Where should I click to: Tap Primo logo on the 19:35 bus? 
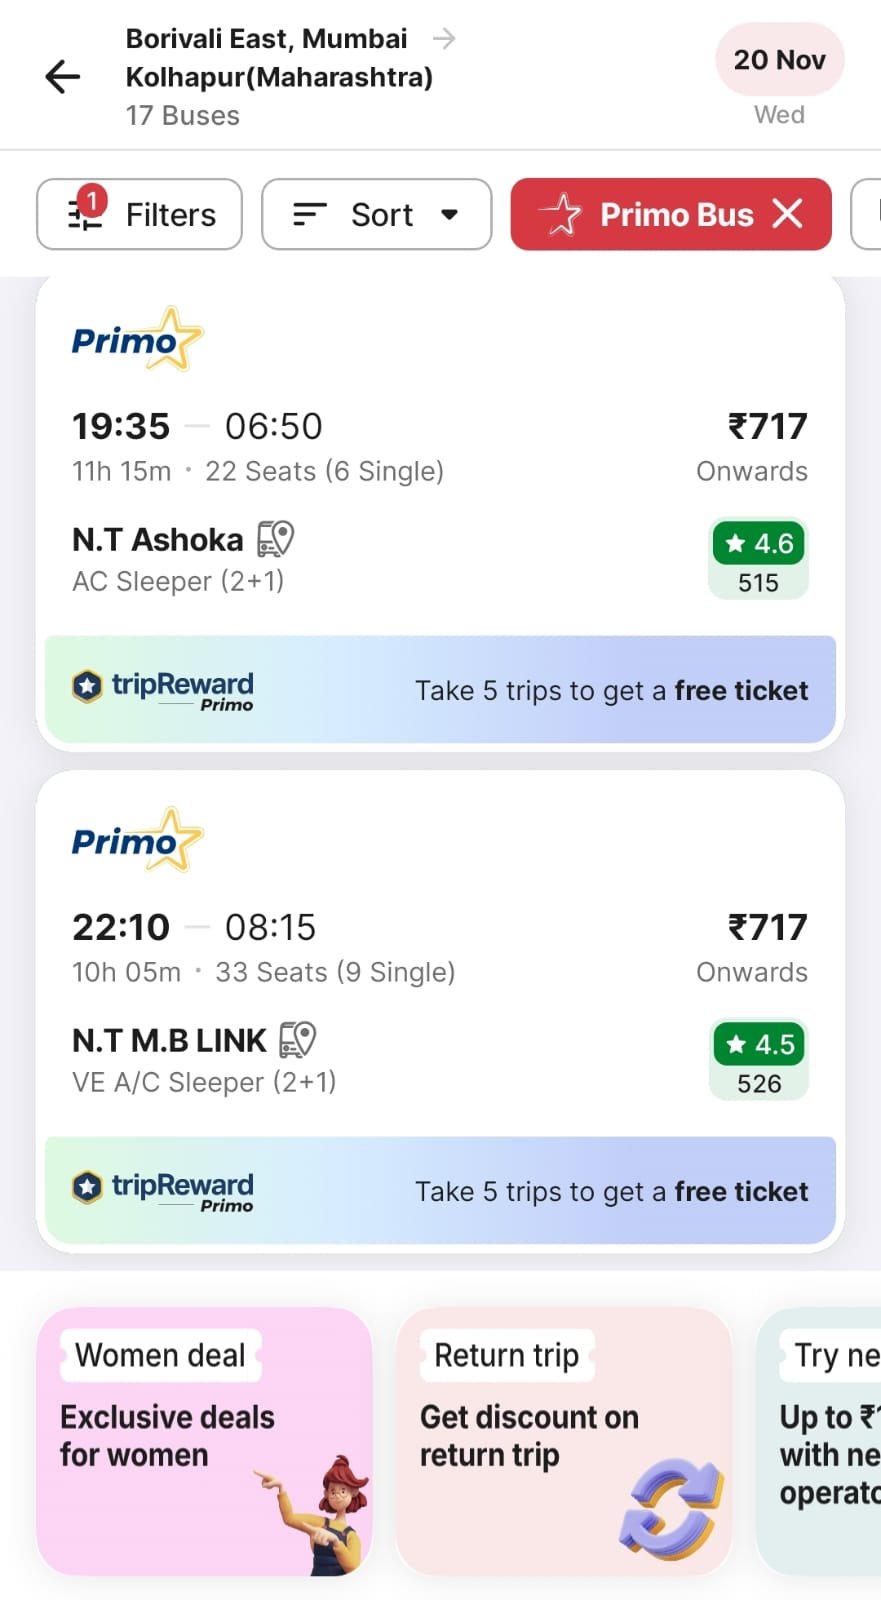pos(137,340)
